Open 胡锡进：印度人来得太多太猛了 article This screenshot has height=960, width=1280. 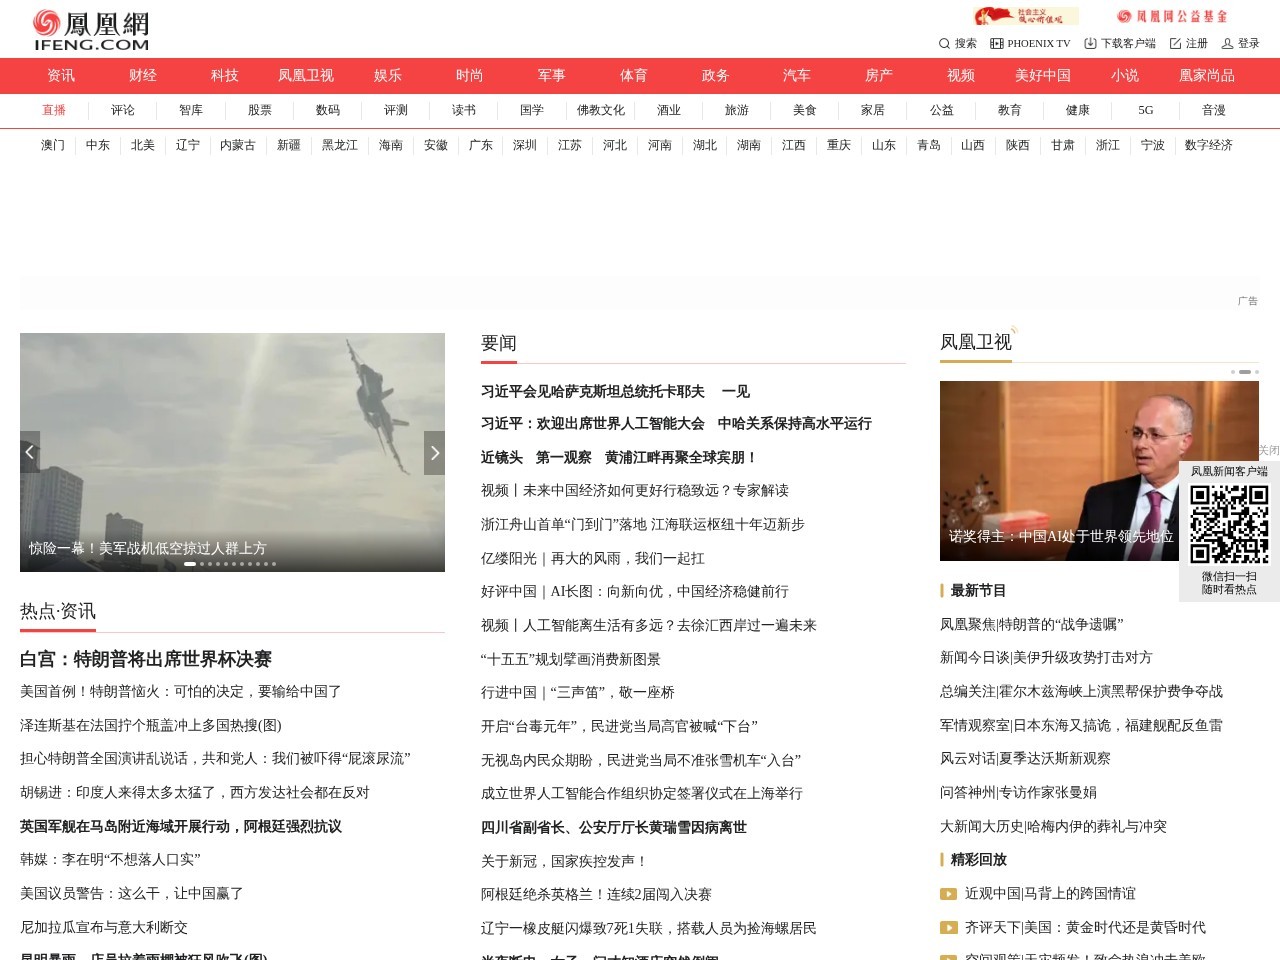(x=195, y=792)
